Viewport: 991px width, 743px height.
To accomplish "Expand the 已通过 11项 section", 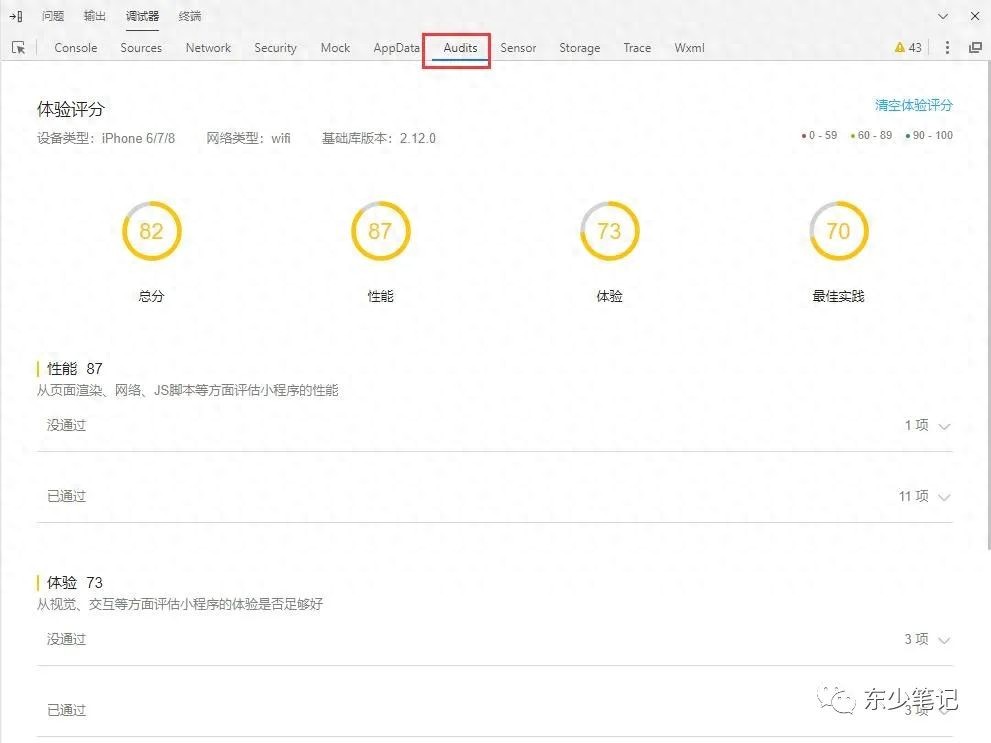I will coord(929,496).
